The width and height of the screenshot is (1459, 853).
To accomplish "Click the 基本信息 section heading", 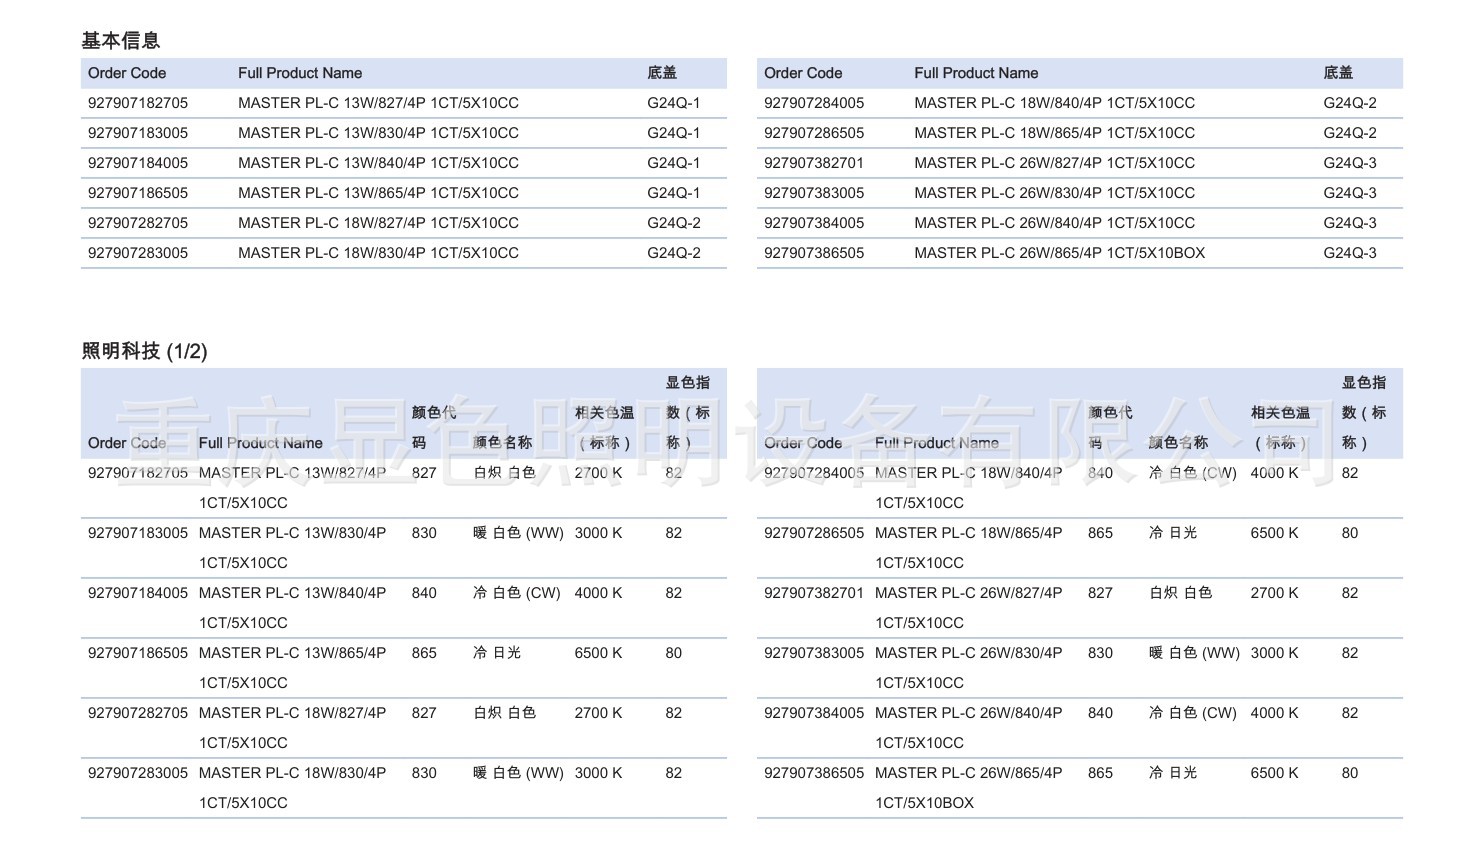I will pos(121,41).
